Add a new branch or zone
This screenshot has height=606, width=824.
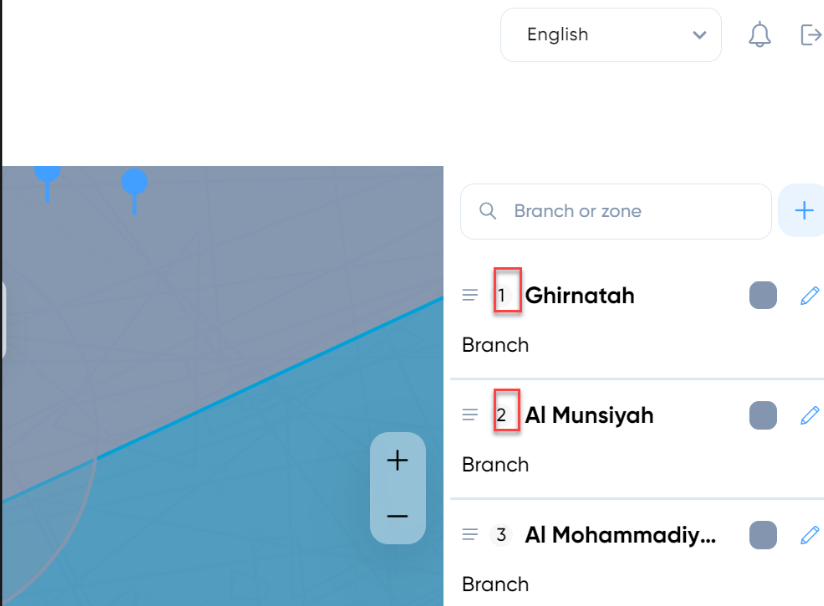coord(804,210)
